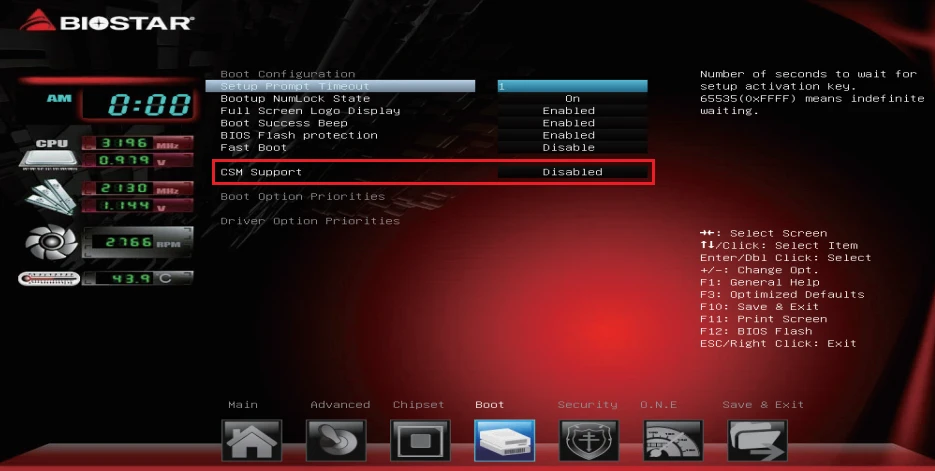Switch to the Security tab label
This screenshot has height=471, width=935.
click(587, 405)
